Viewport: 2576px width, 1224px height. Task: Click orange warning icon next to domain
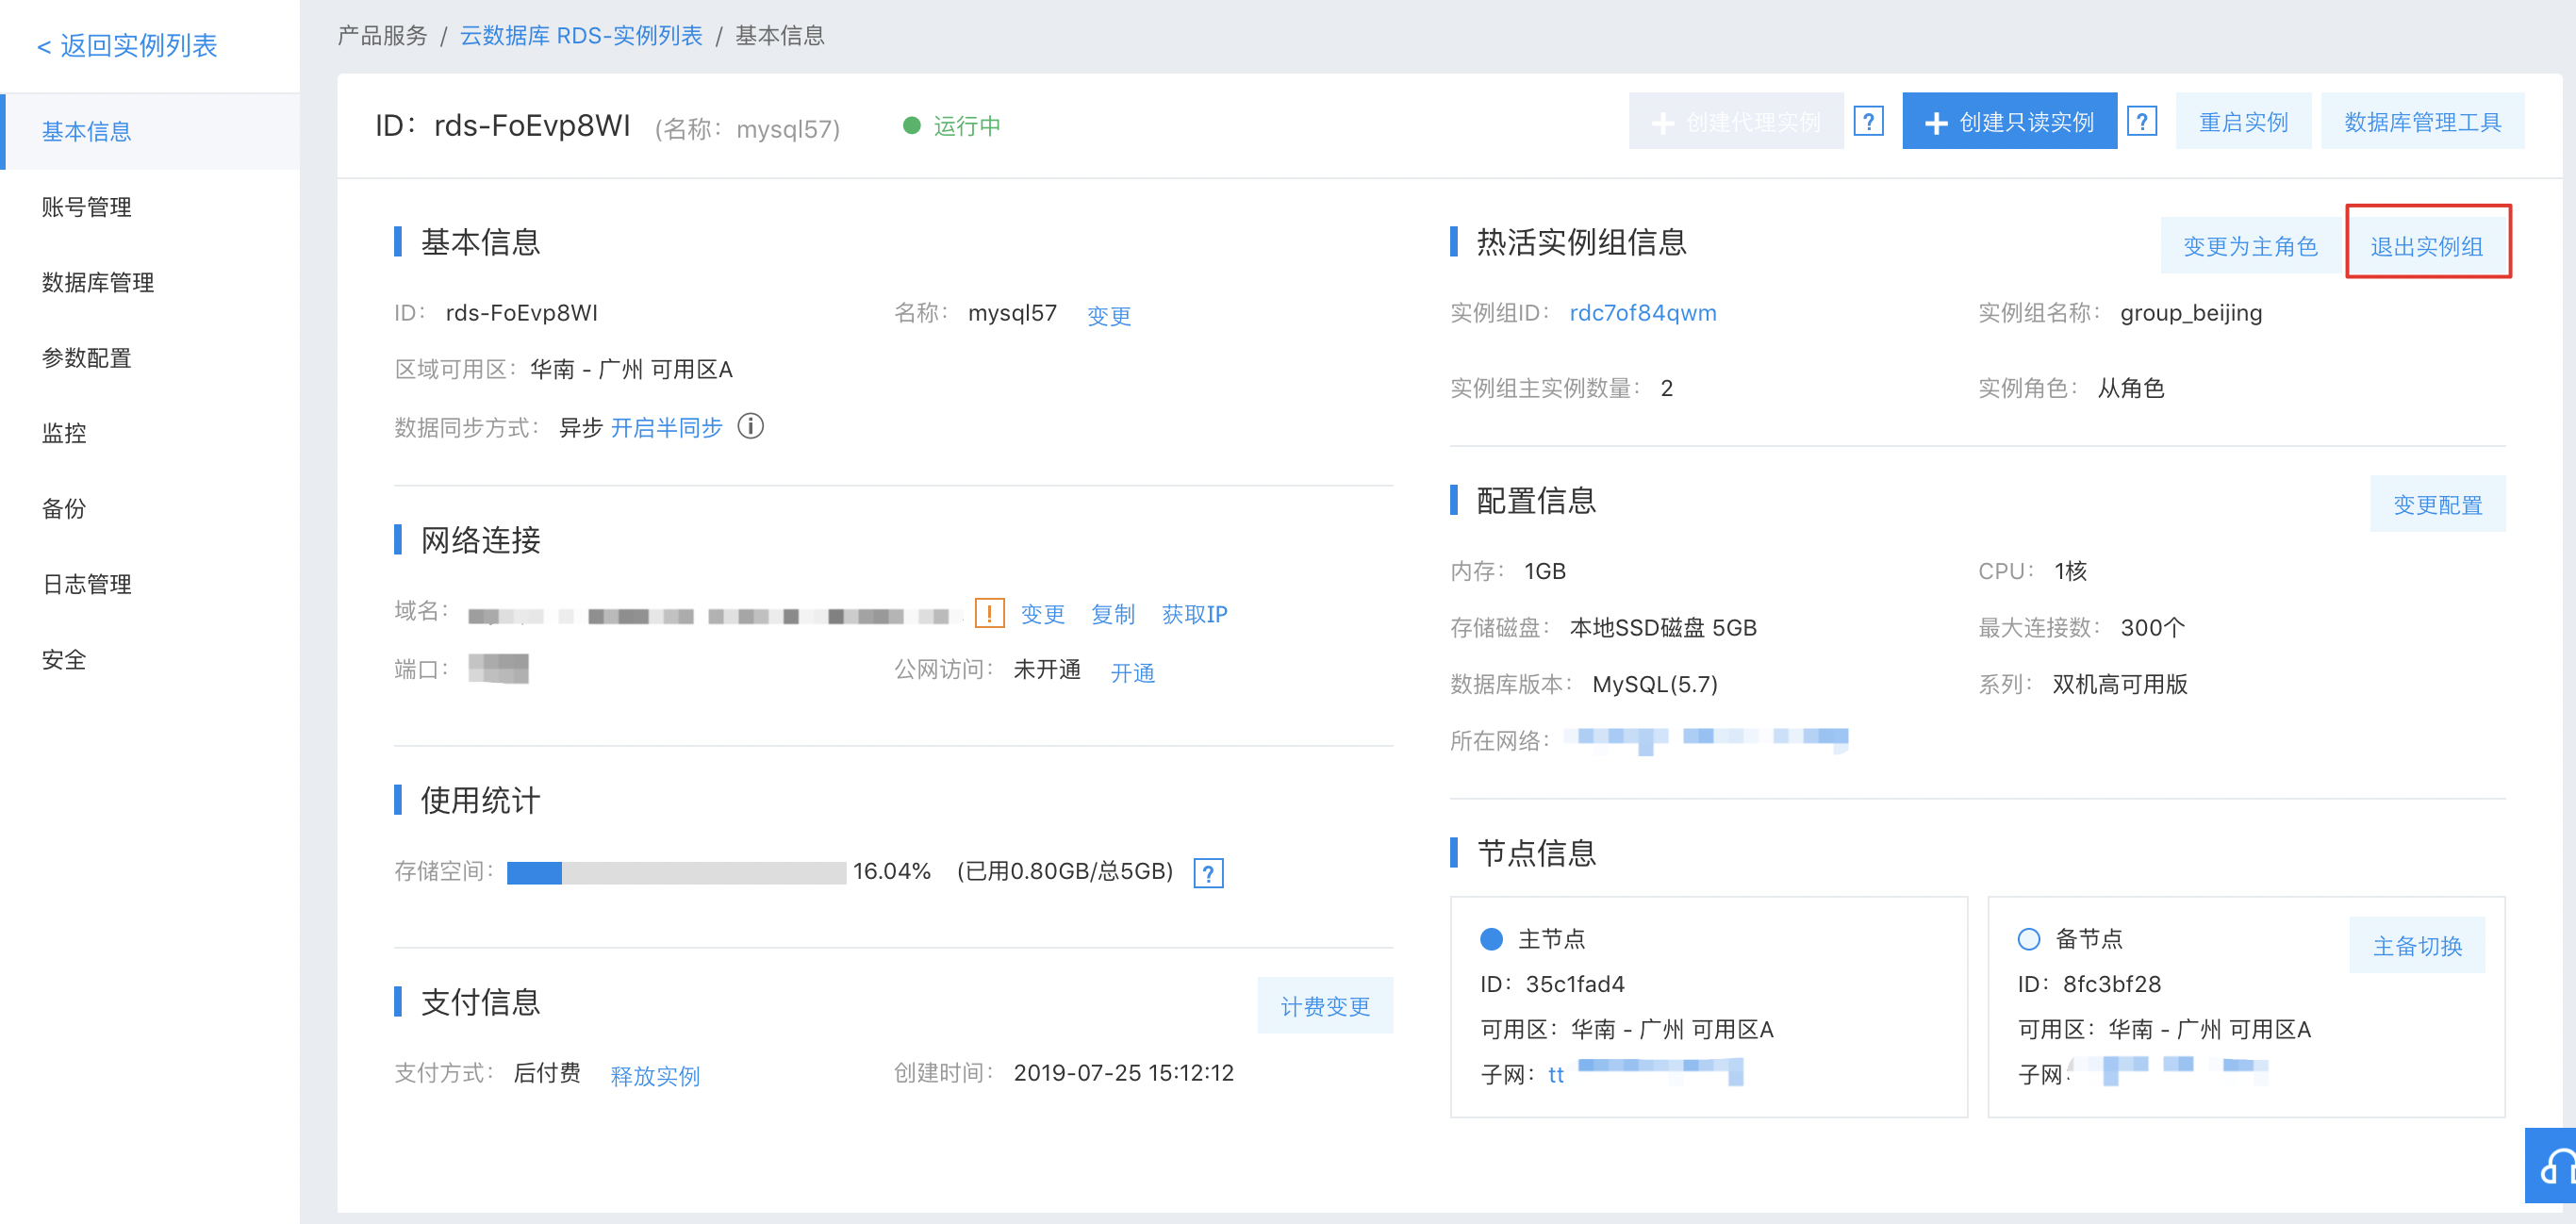pos(988,613)
